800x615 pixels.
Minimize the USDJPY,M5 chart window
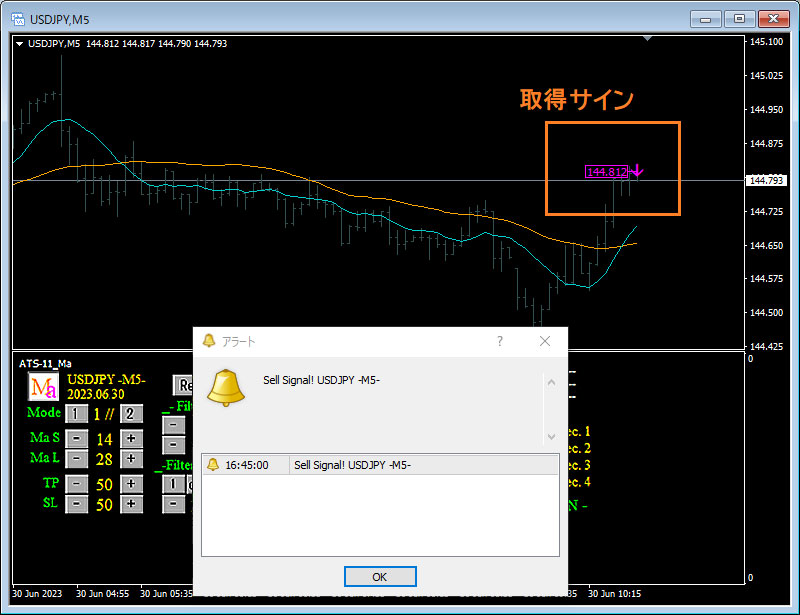[706, 19]
